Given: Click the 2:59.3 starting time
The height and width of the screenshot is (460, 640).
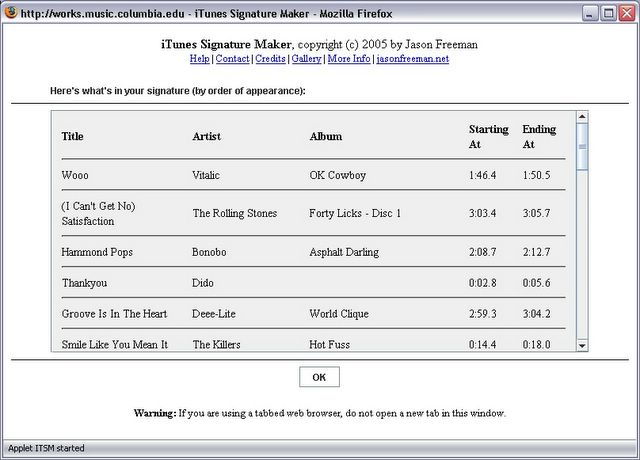Looking at the screenshot, I should [x=482, y=314].
